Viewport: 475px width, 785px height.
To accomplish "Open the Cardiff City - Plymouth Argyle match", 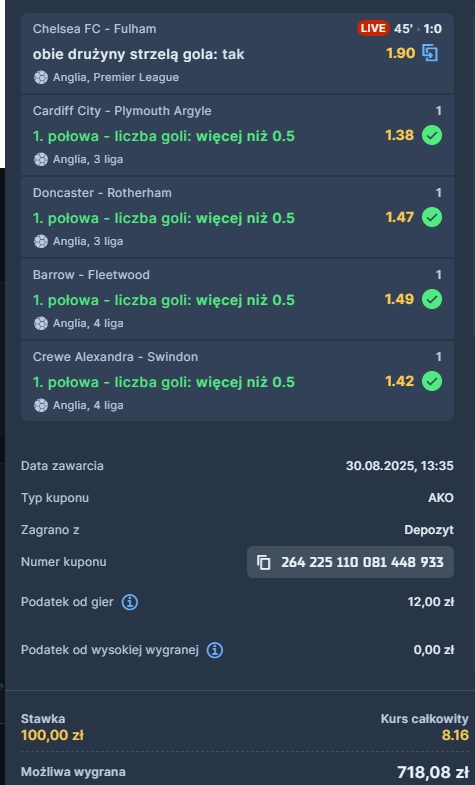I will [122, 111].
